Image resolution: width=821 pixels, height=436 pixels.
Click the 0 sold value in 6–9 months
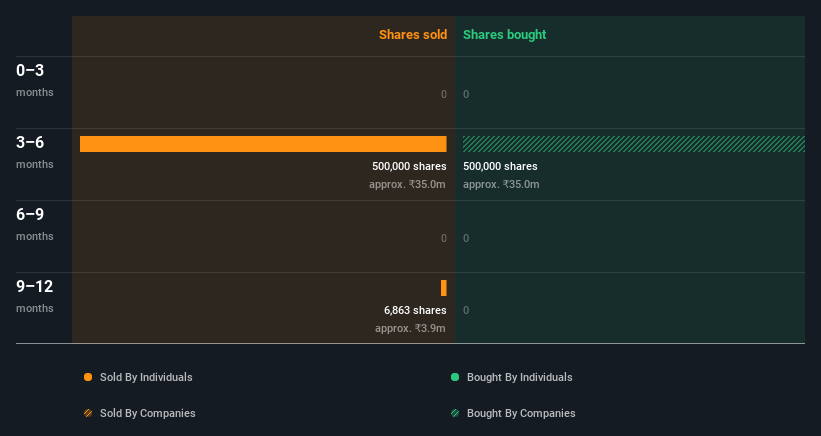[x=443, y=238]
